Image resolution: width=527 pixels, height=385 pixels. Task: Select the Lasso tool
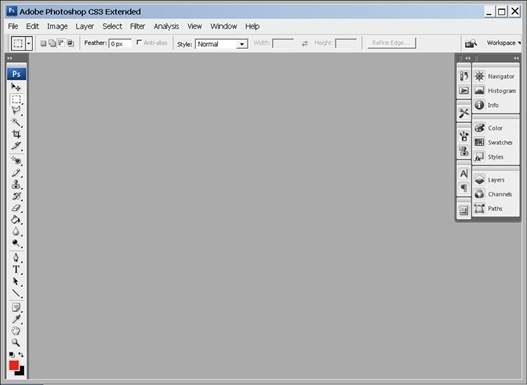[16, 111]
